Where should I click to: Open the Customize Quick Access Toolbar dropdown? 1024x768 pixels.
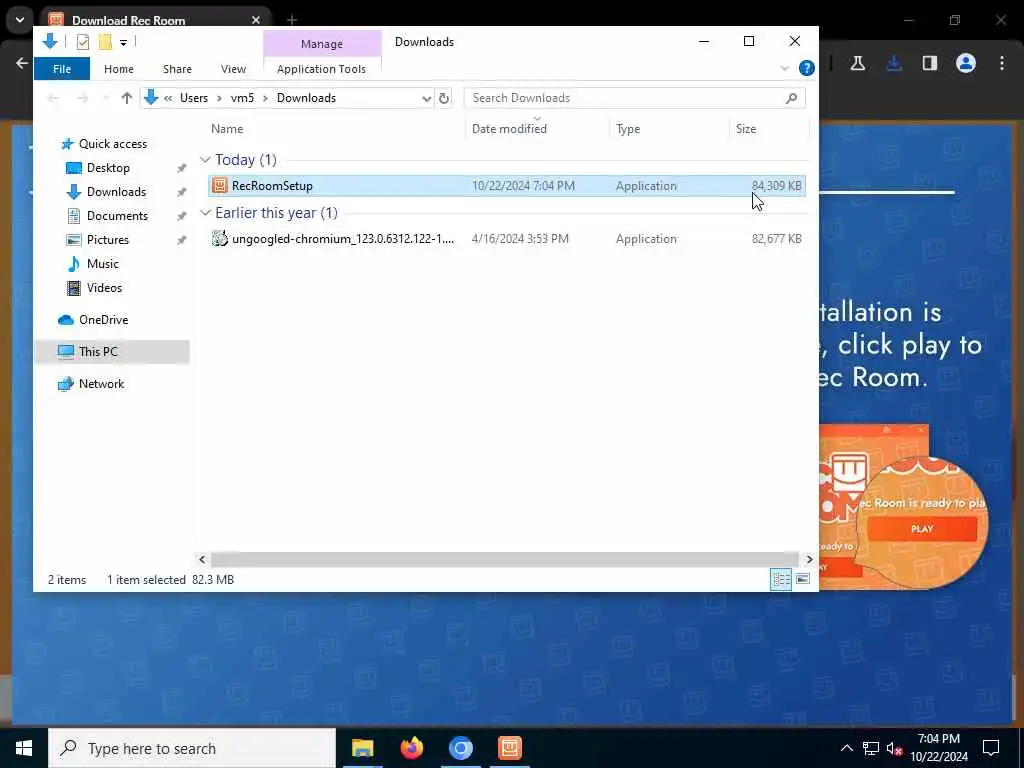[123, 42]
